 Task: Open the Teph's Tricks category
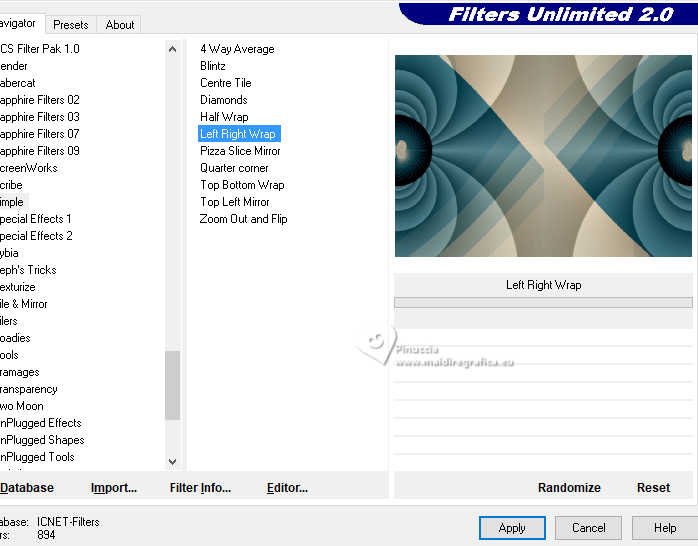[28, 270]
